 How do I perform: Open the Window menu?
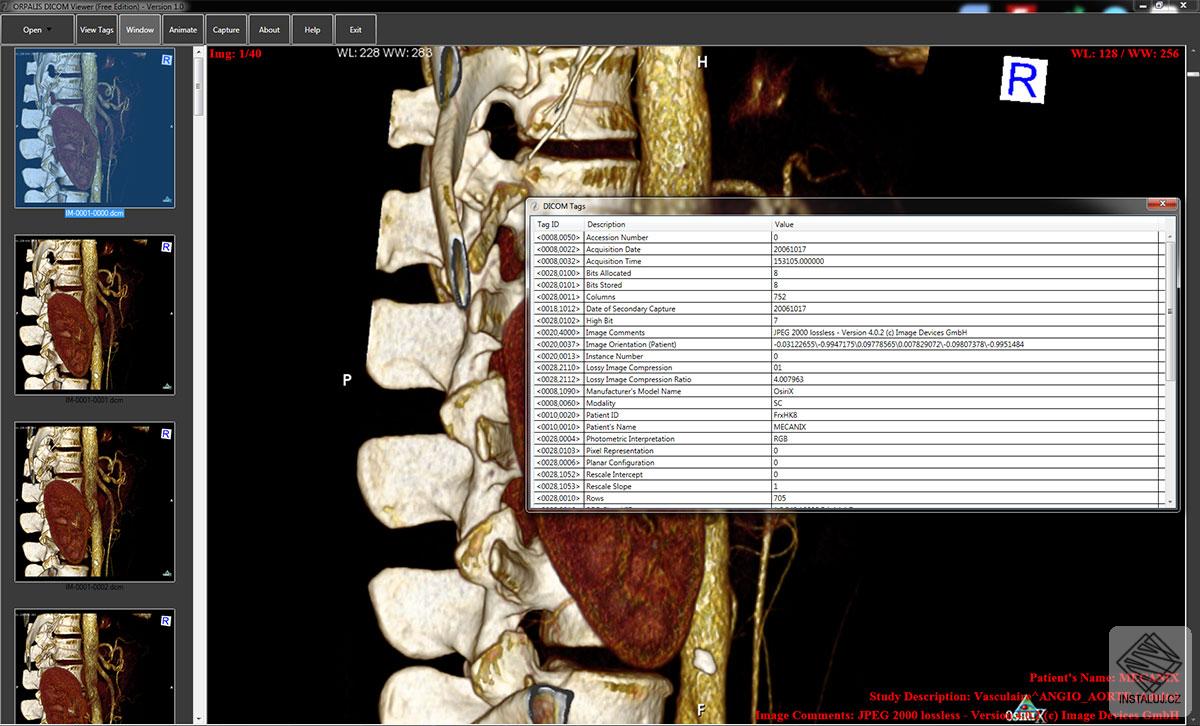(140, 29)
